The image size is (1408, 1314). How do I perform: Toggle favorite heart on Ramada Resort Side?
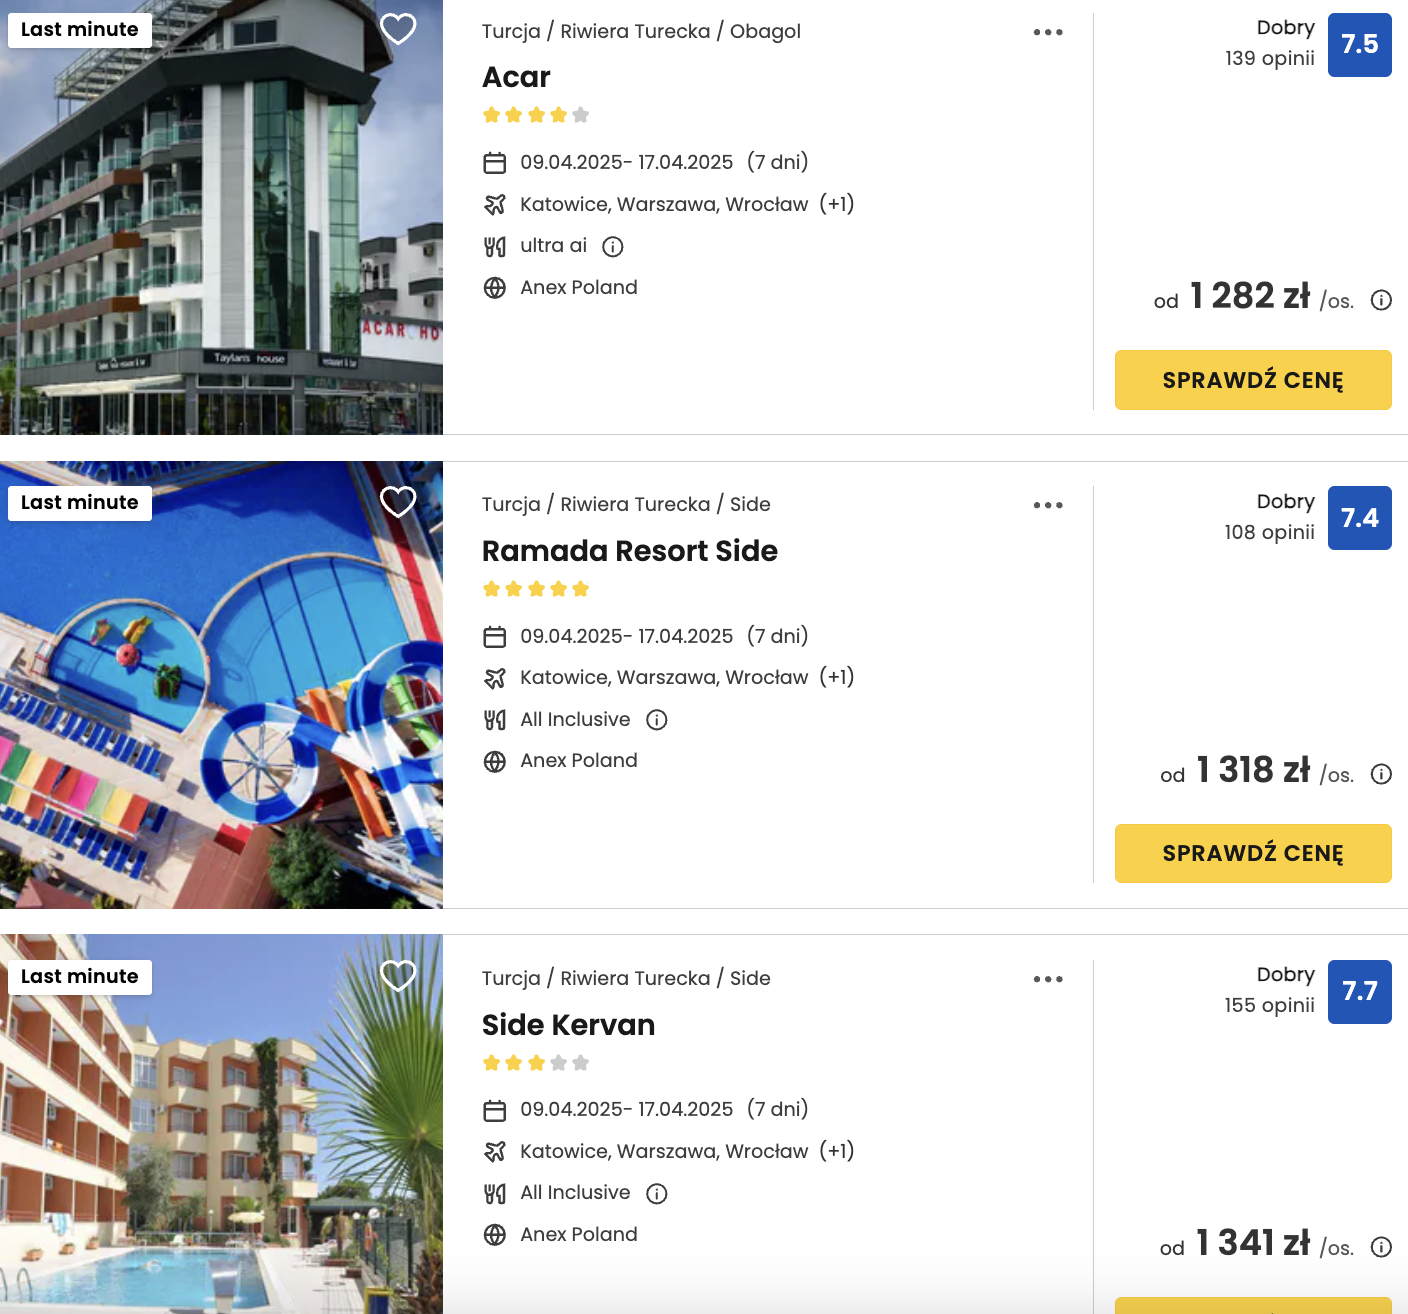point(398,501)
